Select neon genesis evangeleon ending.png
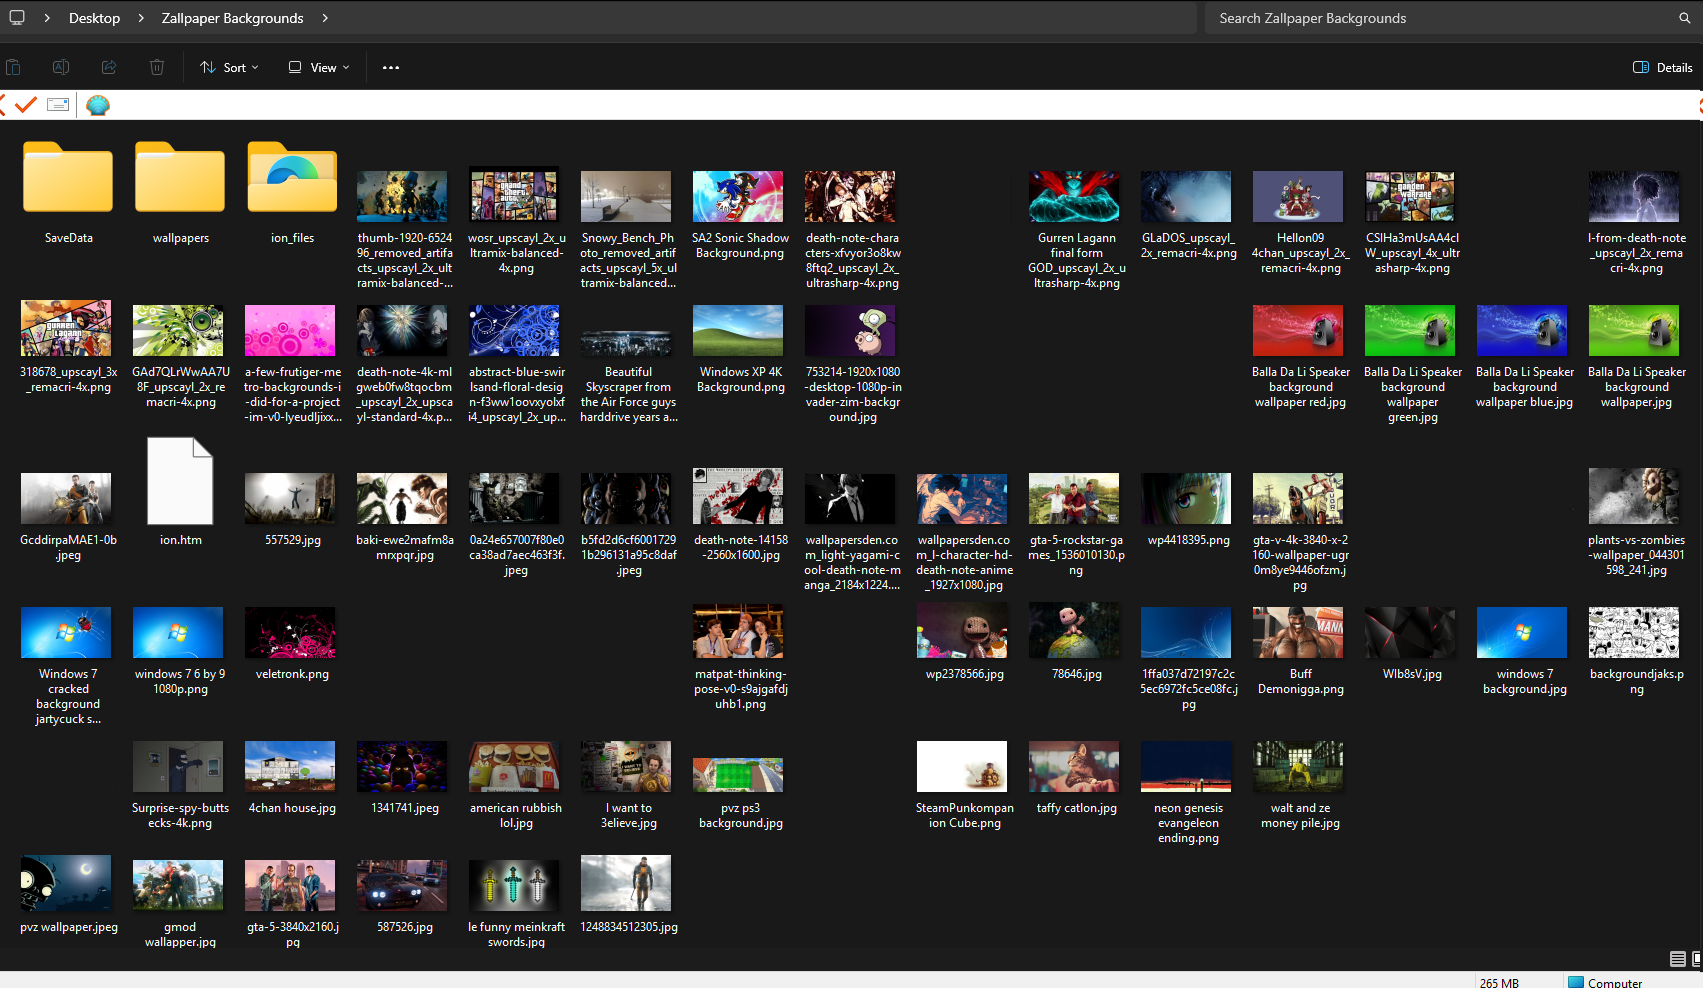Viewport: 1703px width, 988px height. (1186, 766)
